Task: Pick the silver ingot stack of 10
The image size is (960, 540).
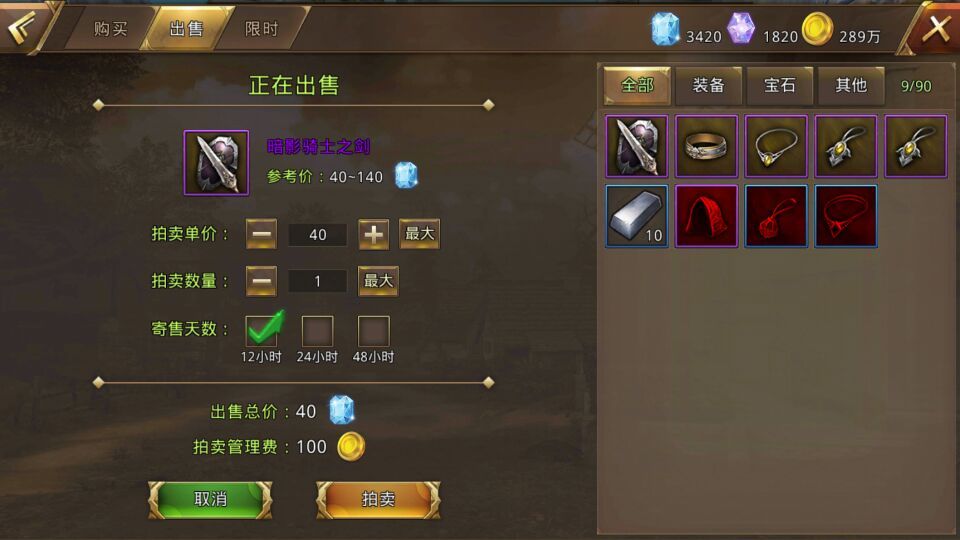Action: click(x=637, y=216)
